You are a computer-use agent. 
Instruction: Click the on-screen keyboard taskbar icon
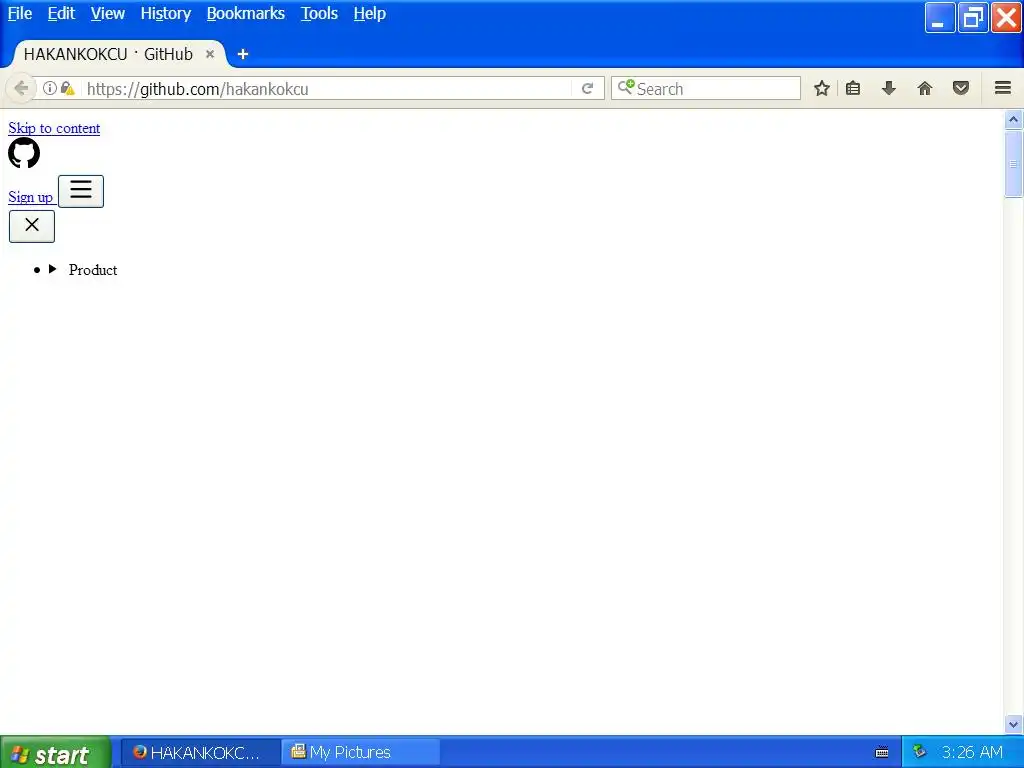(x=882, y=753)
